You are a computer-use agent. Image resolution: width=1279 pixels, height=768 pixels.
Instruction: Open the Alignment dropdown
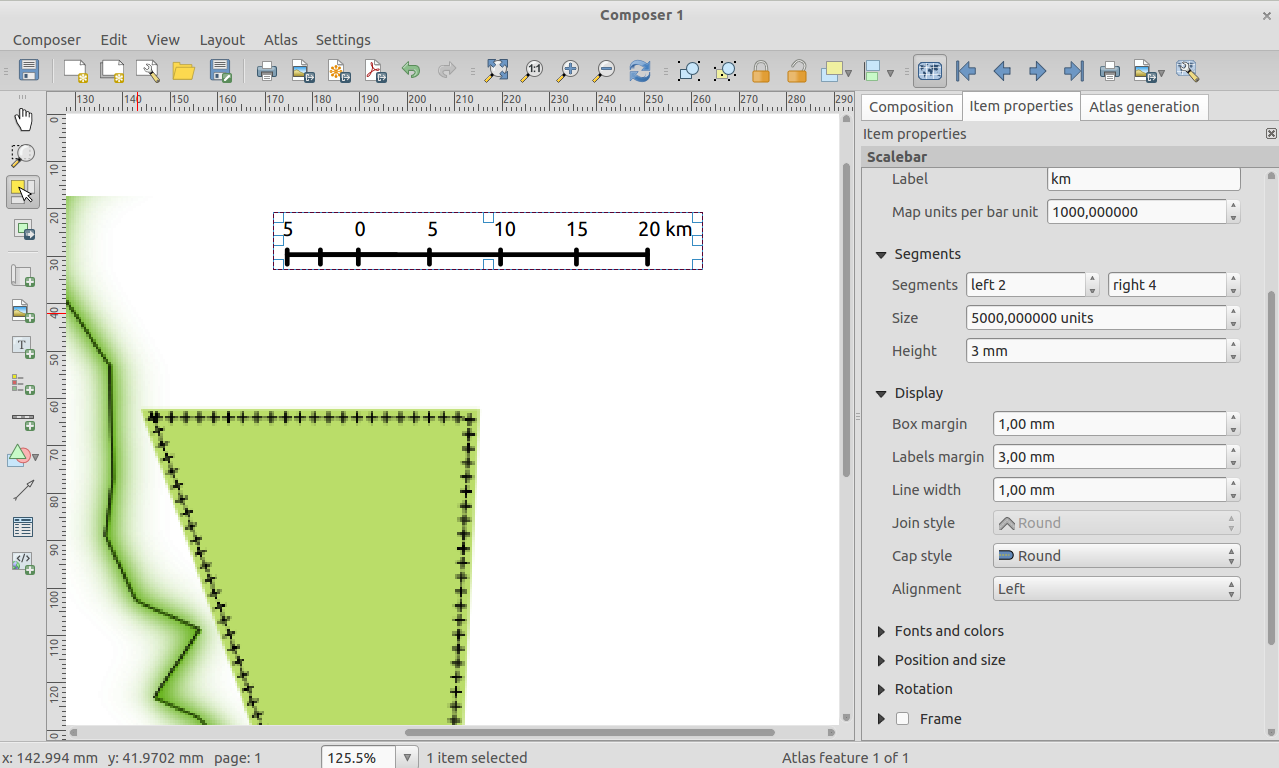point(1116,589)
